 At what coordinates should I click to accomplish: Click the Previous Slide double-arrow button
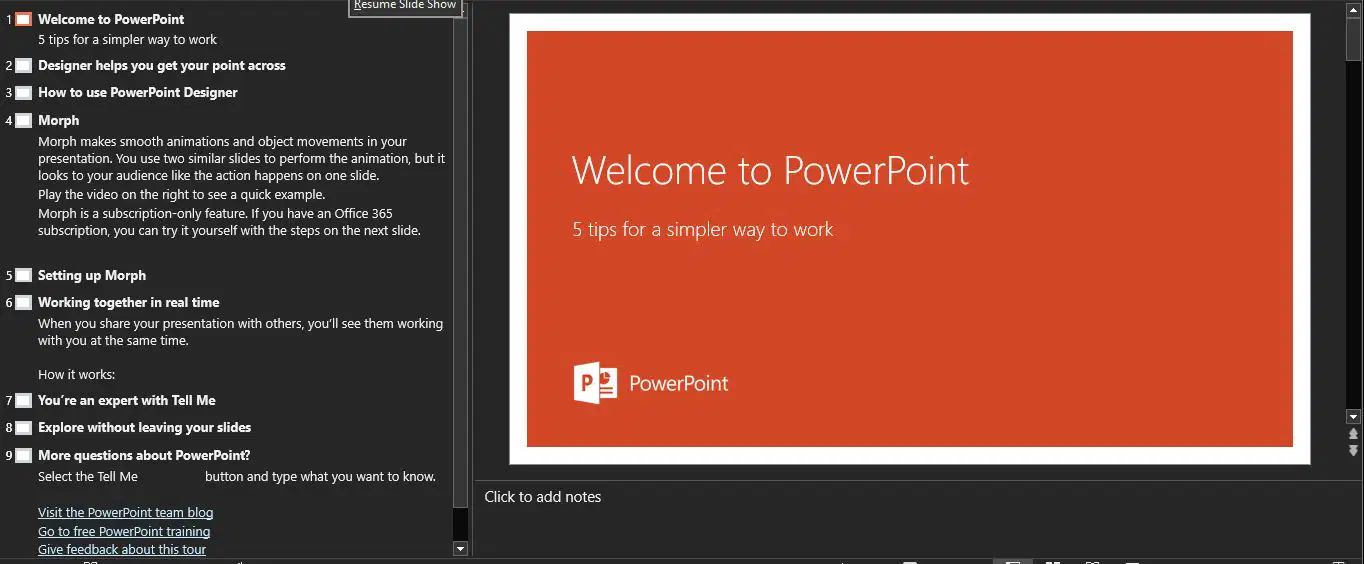[x=1354, y=434]
